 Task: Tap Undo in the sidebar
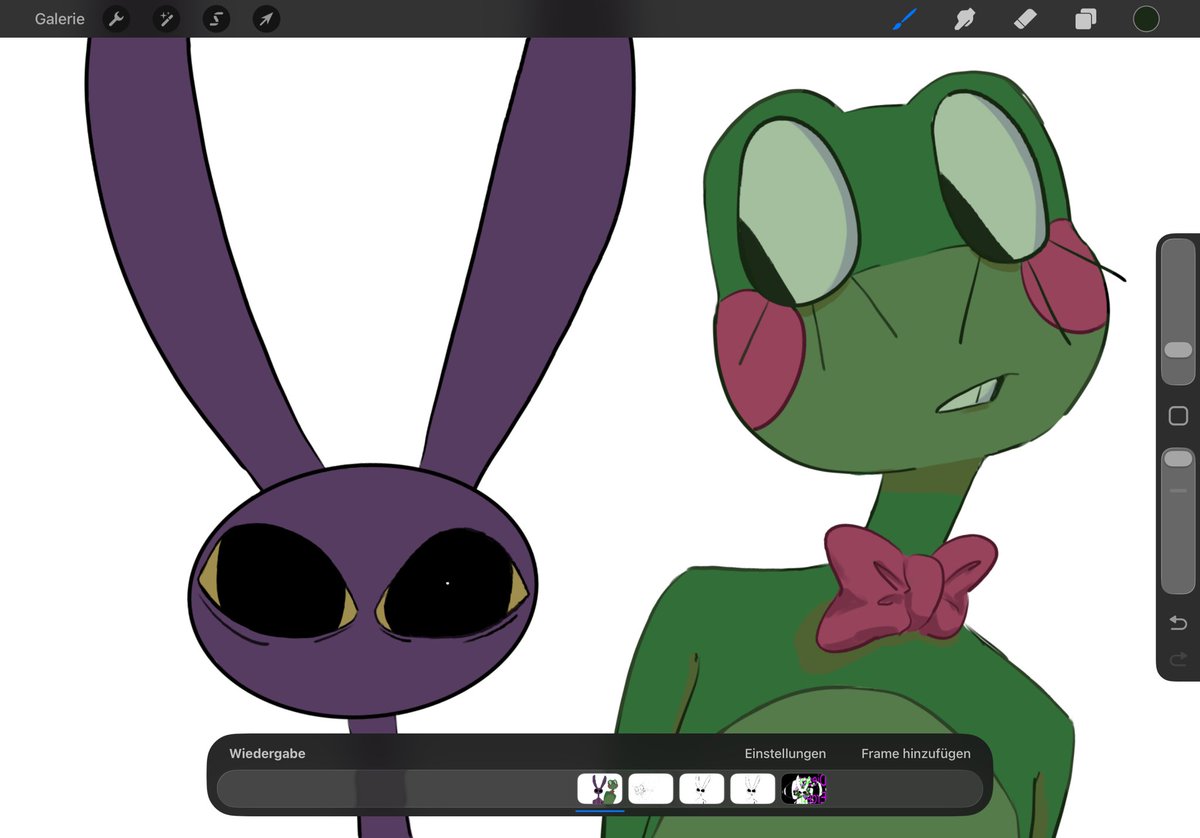[1176, 622]
